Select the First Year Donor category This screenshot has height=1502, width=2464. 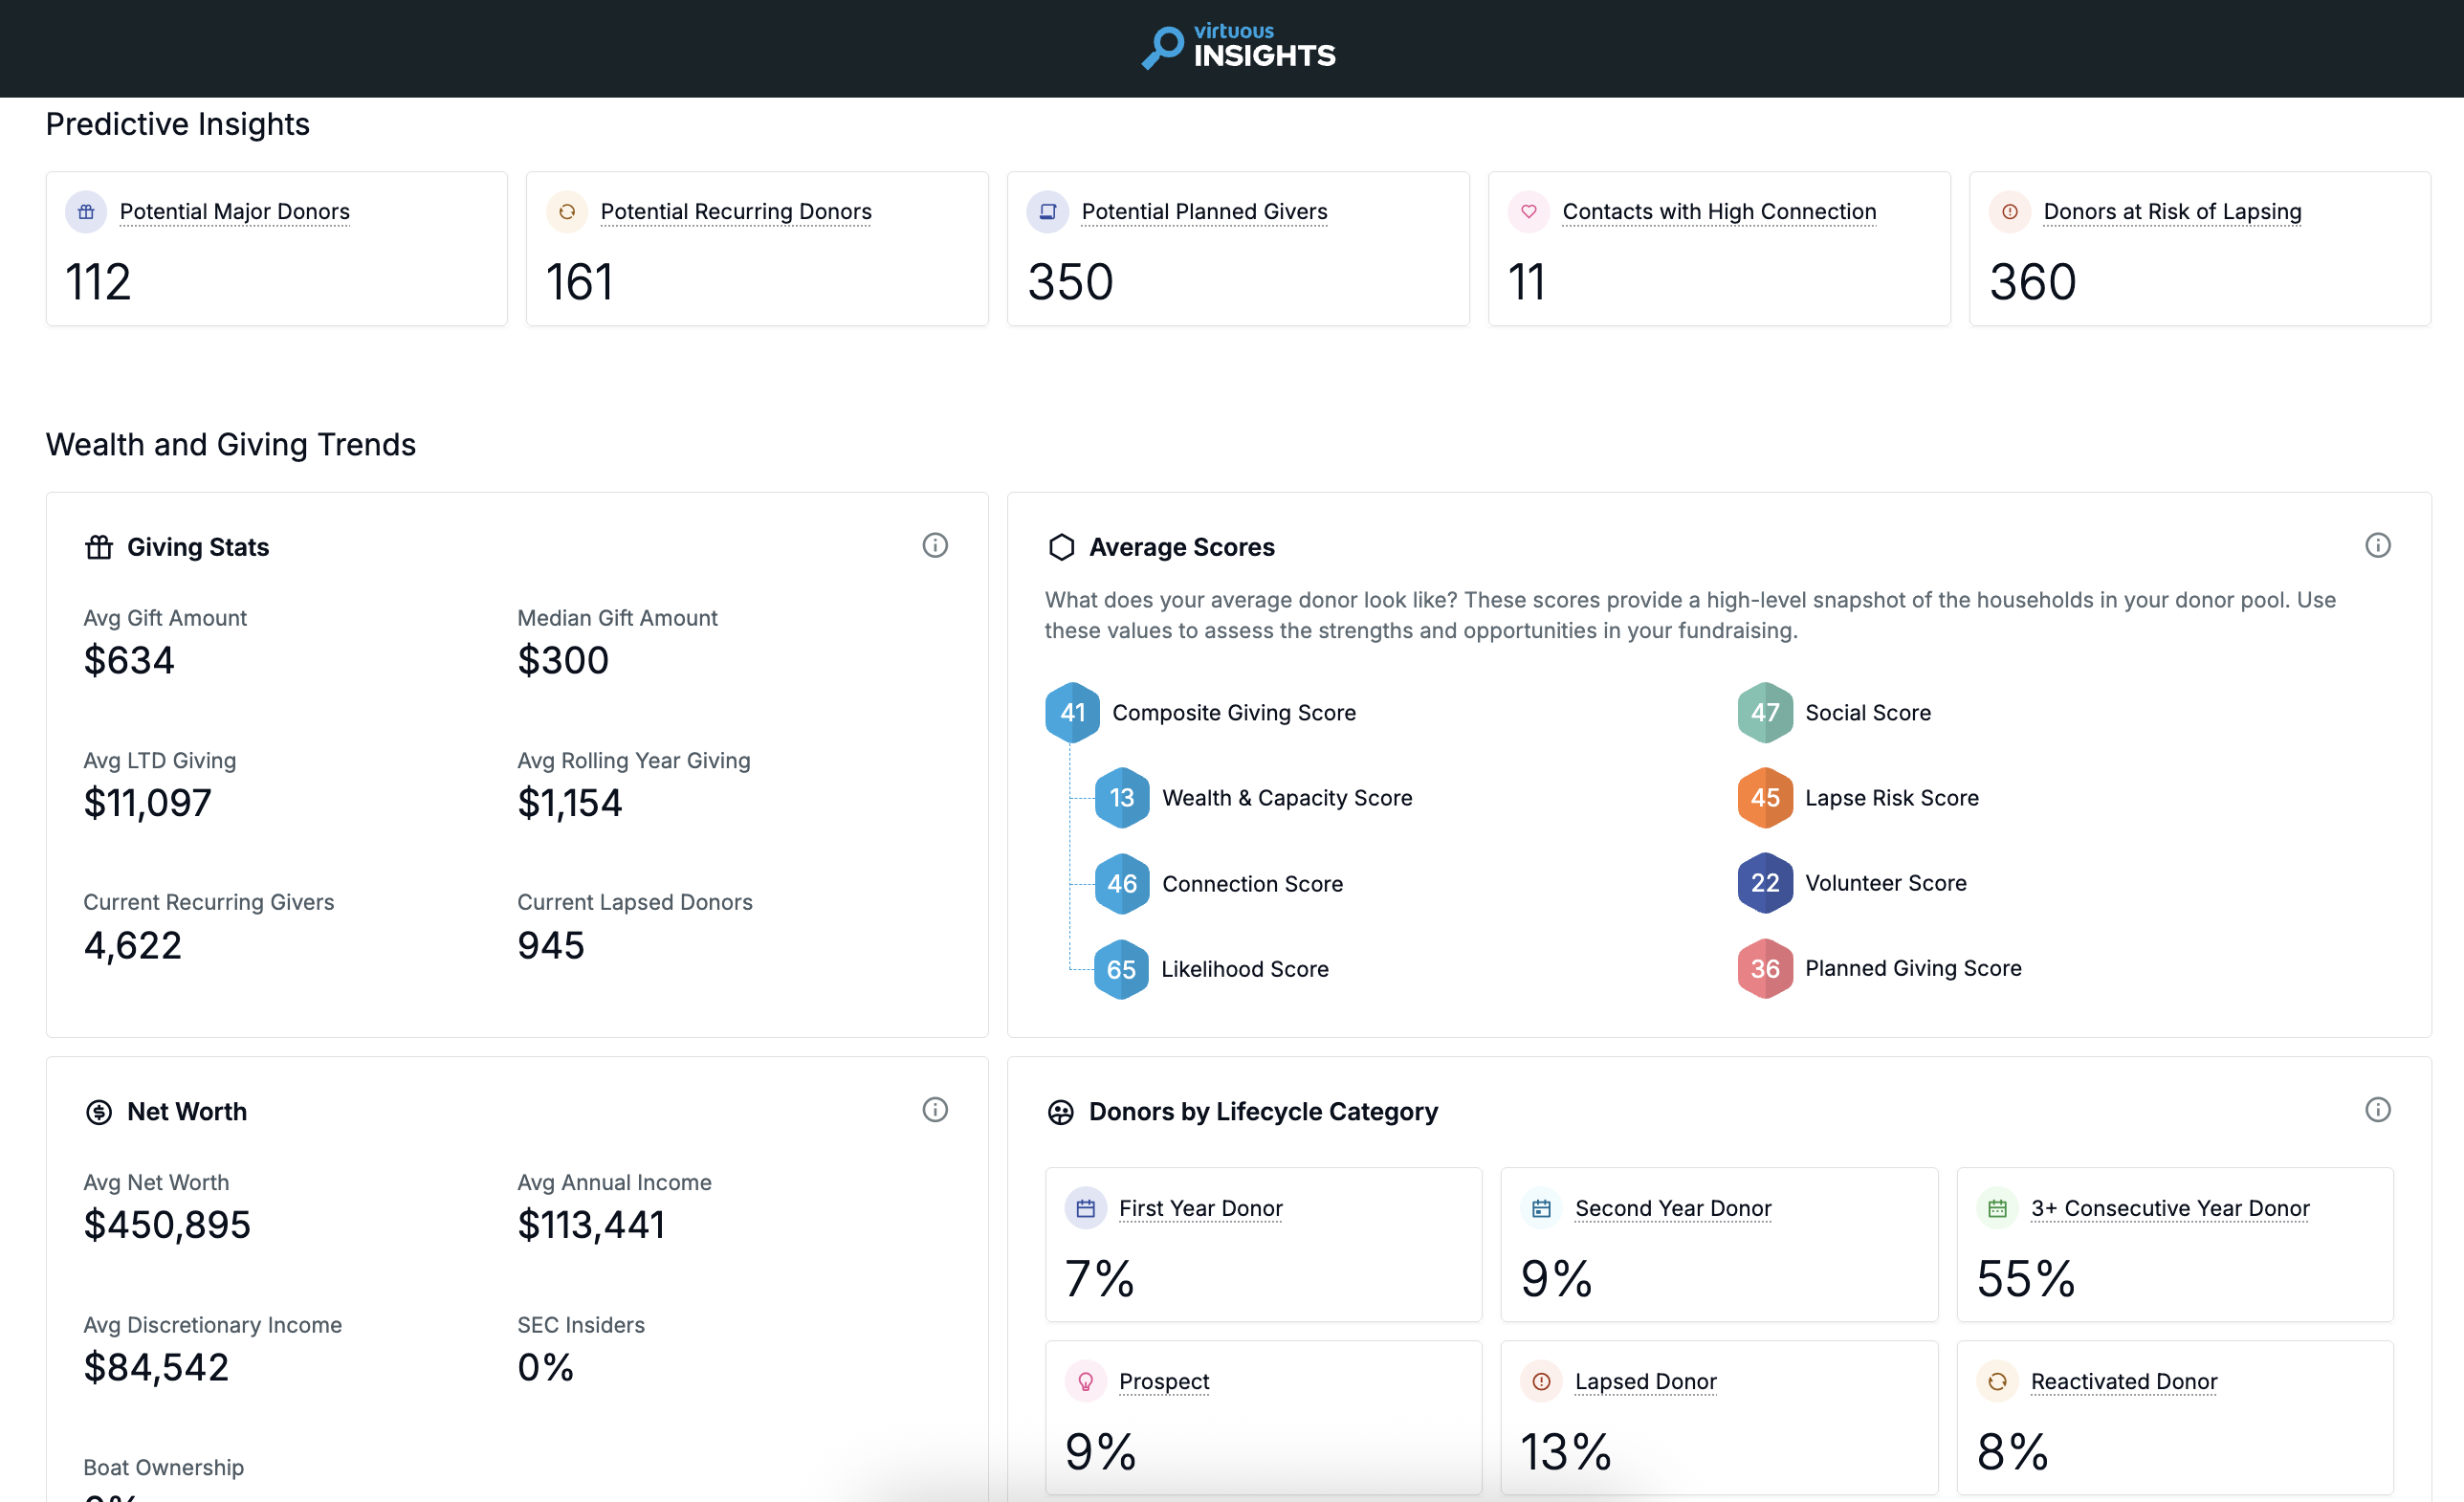pyautogui.click(x=1201, y=1208)
